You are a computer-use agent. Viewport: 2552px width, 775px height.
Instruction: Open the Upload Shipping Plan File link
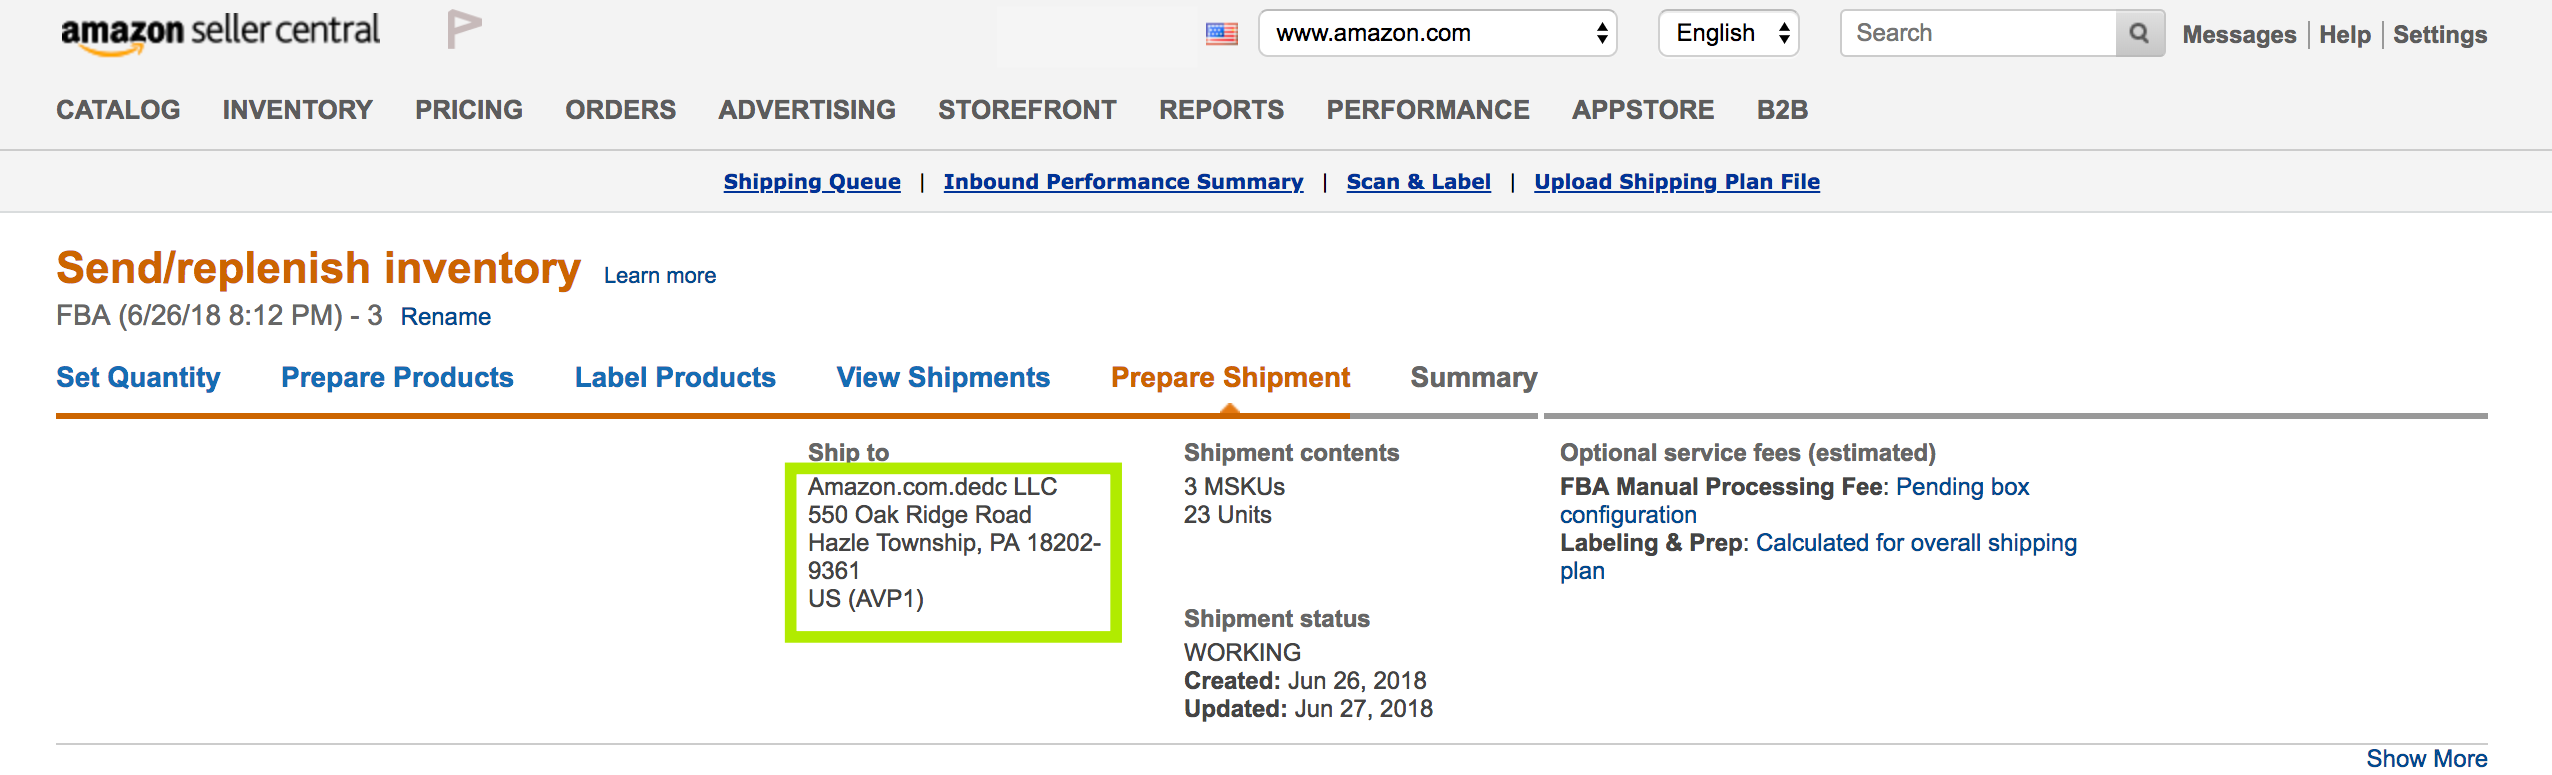click(1677, 182)
